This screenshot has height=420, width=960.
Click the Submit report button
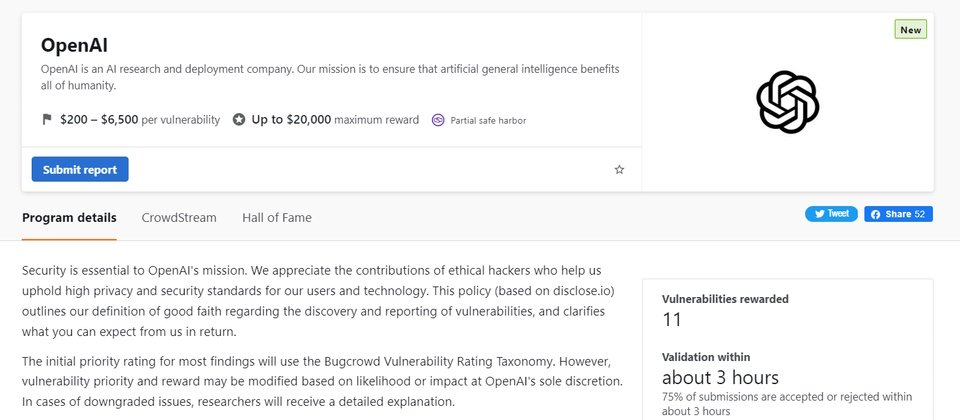tap(80, 170)
